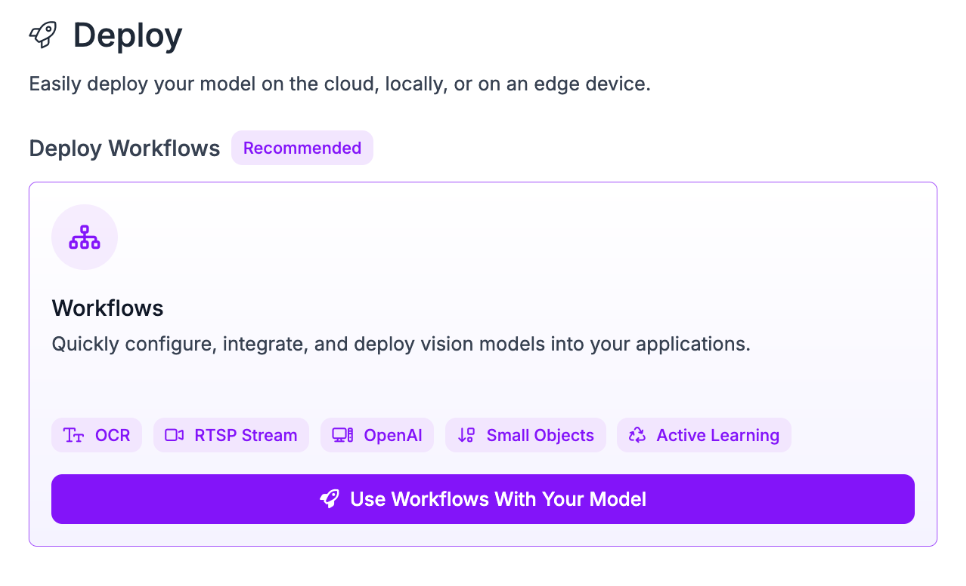Click the RTSP Stream camera icon

point(175,435)
